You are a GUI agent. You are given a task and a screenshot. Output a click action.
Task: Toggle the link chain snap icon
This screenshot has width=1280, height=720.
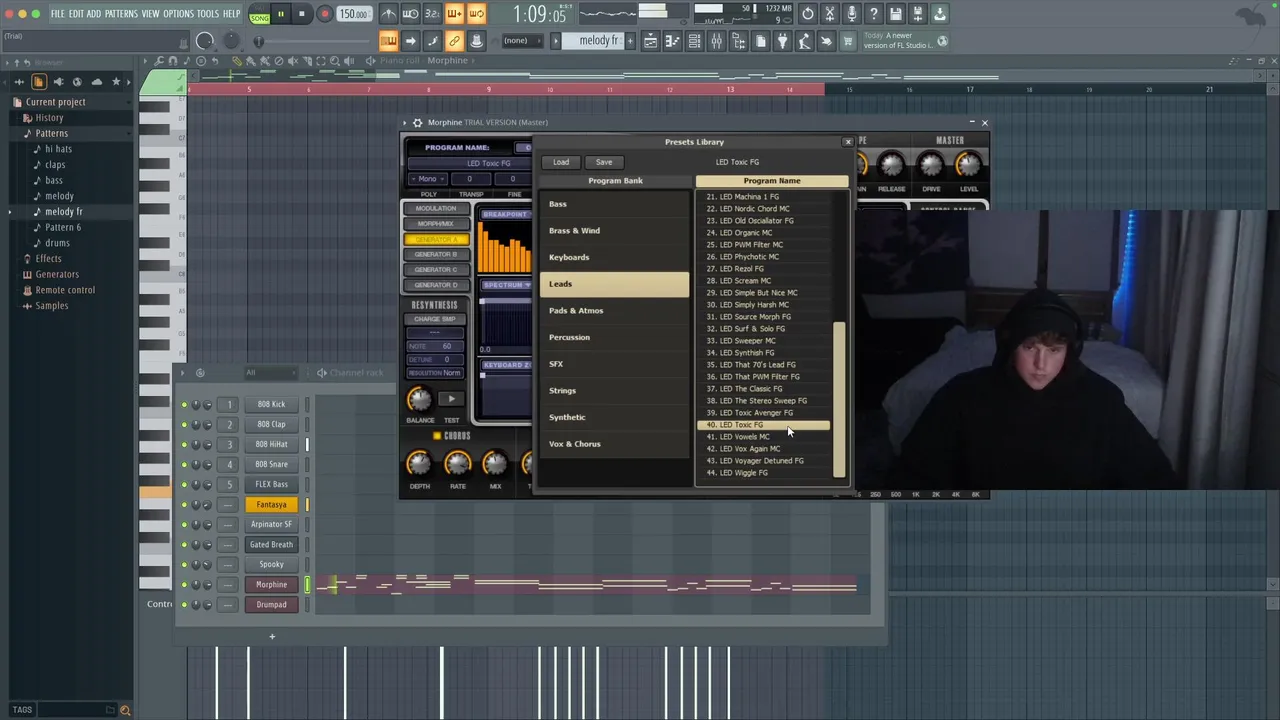coord(454,41)
